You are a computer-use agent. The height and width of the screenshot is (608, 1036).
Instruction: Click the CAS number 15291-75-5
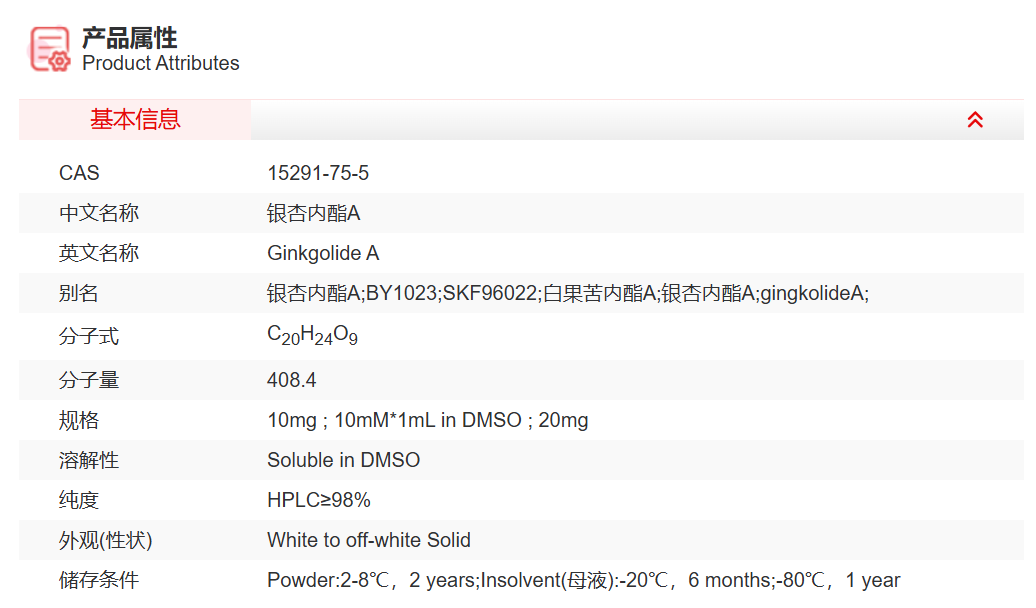(318, 173)
